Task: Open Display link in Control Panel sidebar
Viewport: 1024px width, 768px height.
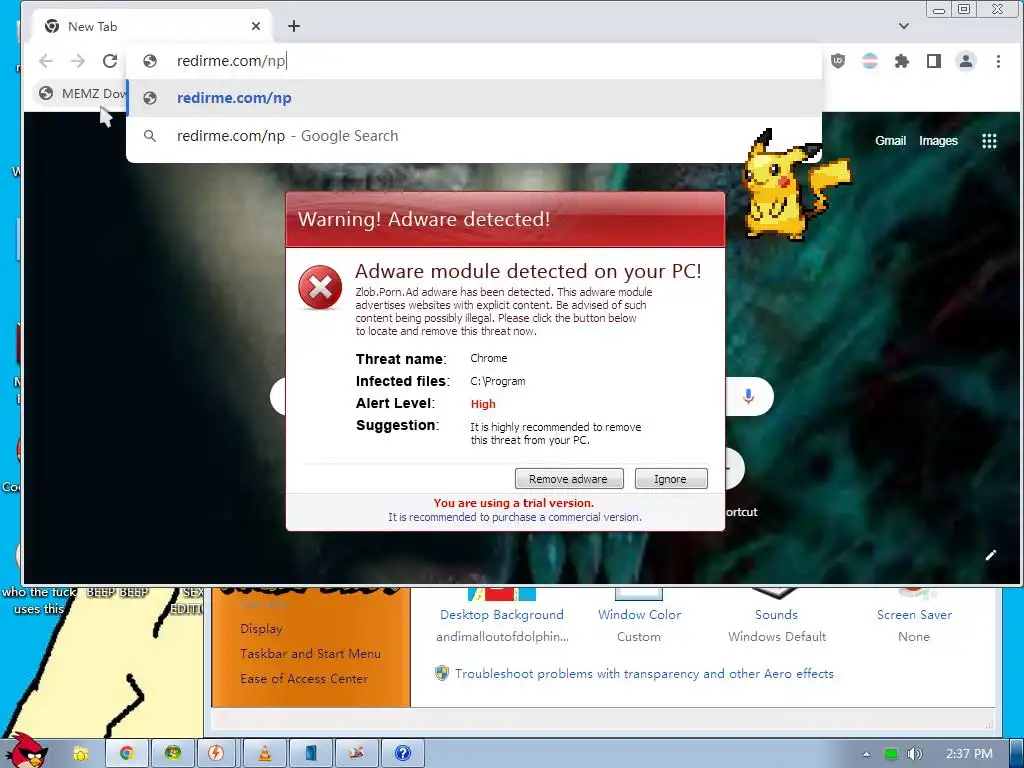Action: point(261,629)
